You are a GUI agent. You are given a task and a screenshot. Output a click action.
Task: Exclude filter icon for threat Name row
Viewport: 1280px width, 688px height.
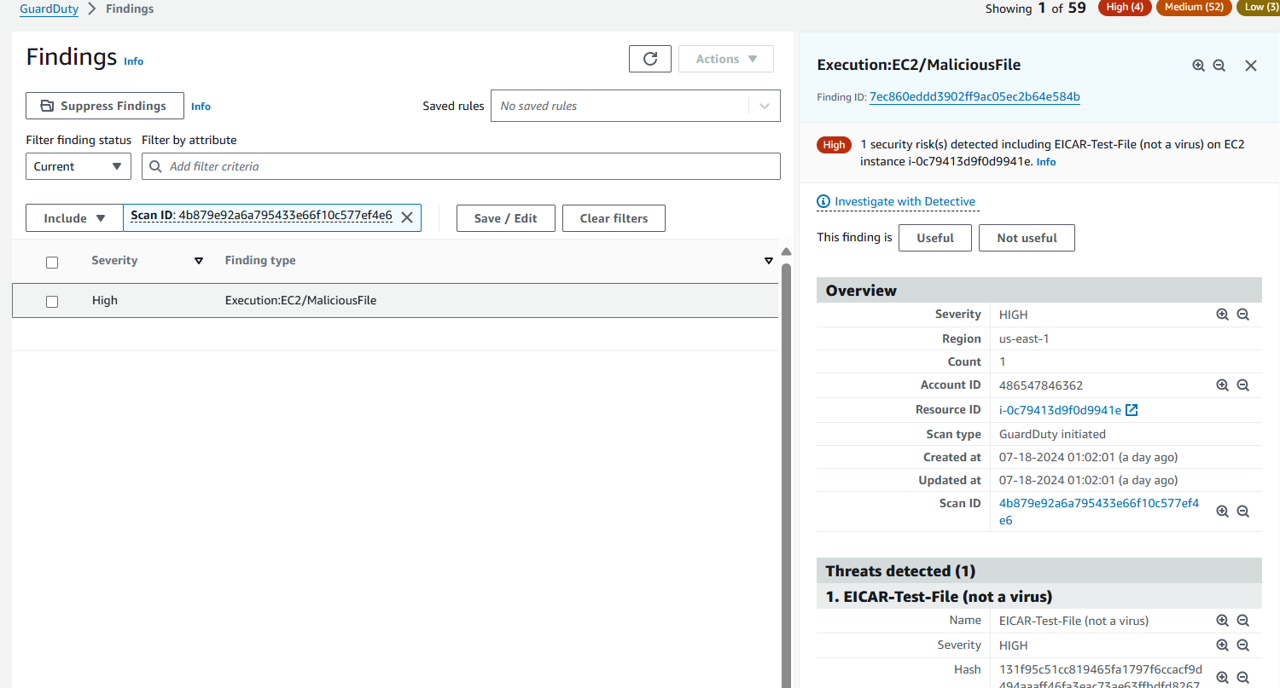click(1243, 621)
